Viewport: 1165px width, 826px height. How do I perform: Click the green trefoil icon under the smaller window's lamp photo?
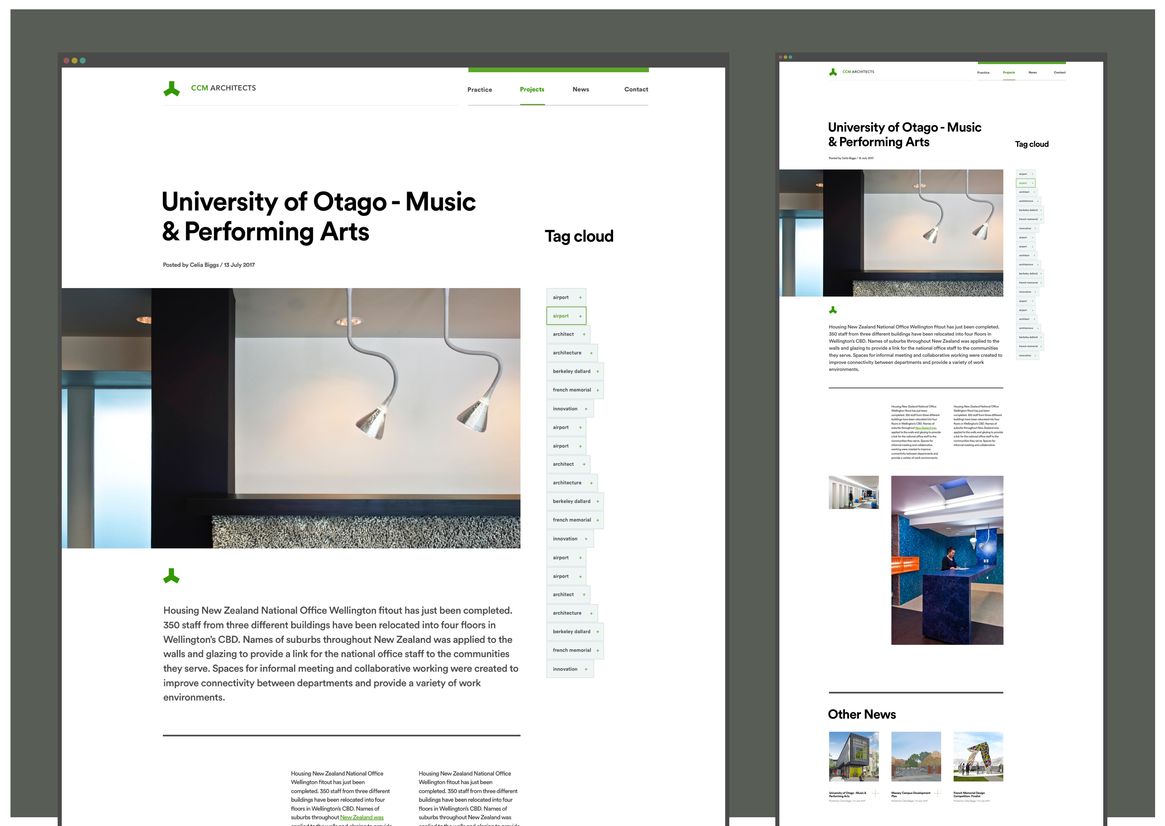point(833,310)
